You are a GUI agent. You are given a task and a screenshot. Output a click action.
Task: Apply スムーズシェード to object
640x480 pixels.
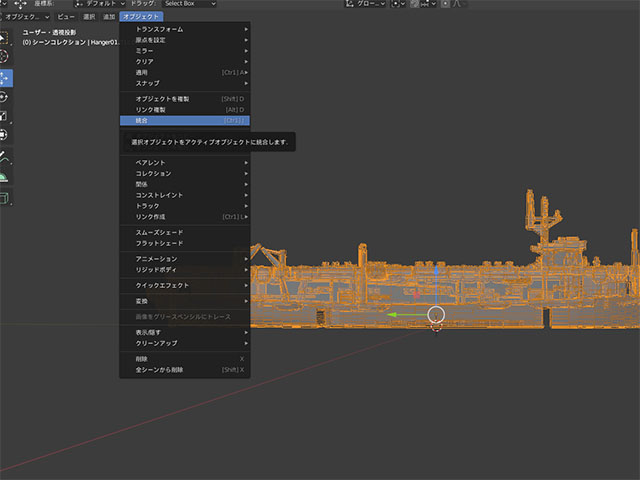pyautogui.click(x=184, y=233)
